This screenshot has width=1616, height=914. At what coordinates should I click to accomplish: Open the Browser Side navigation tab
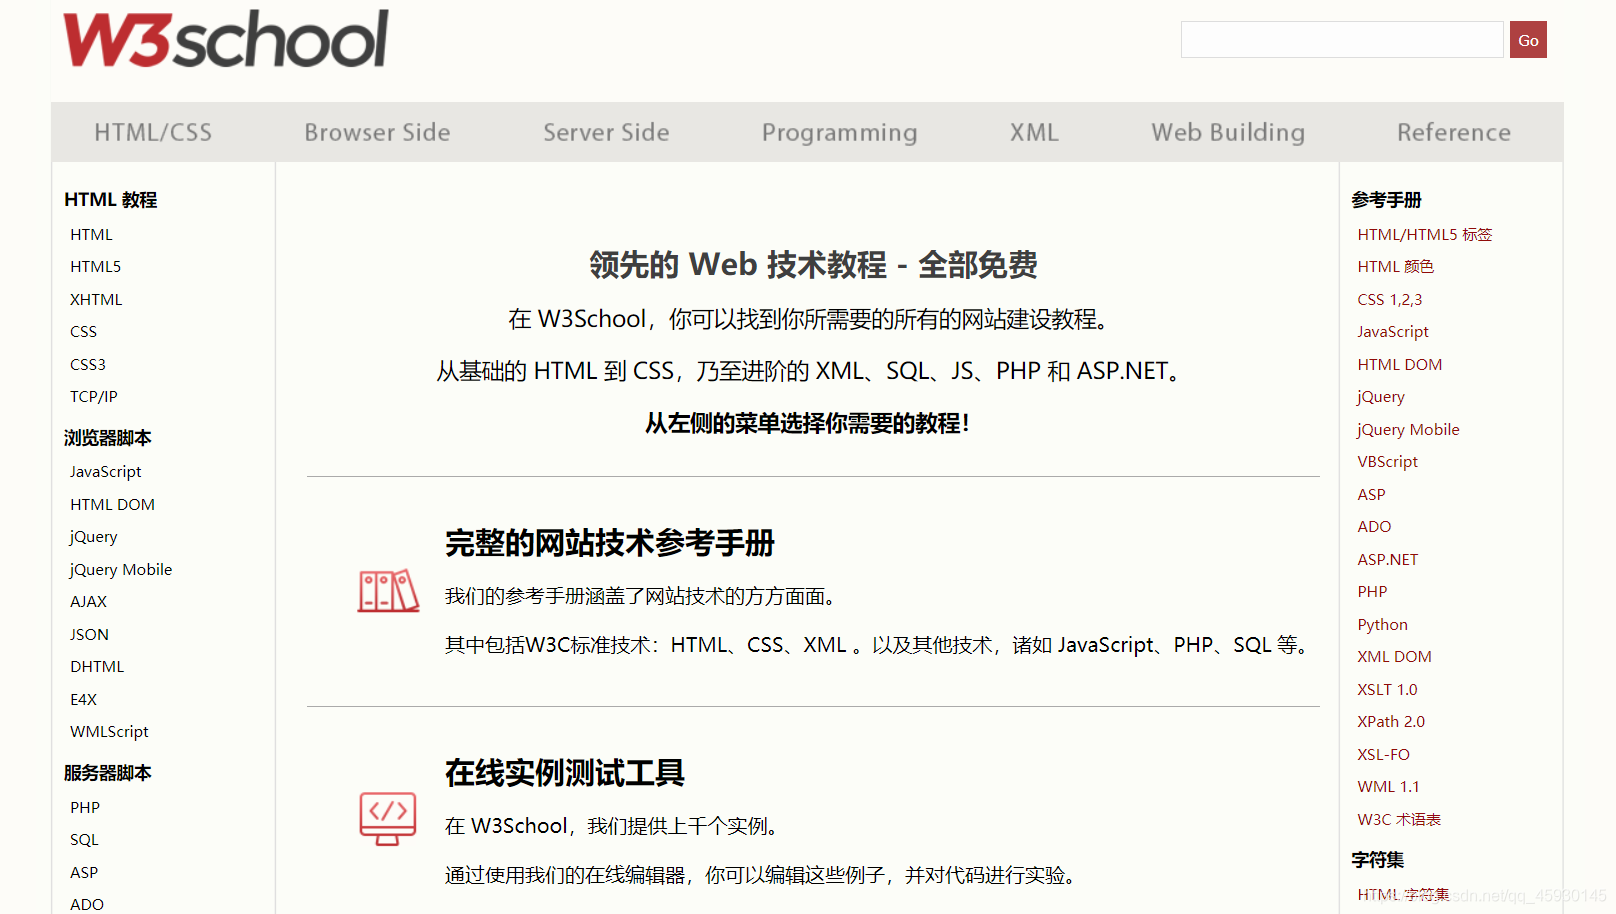tap(377, 132)
